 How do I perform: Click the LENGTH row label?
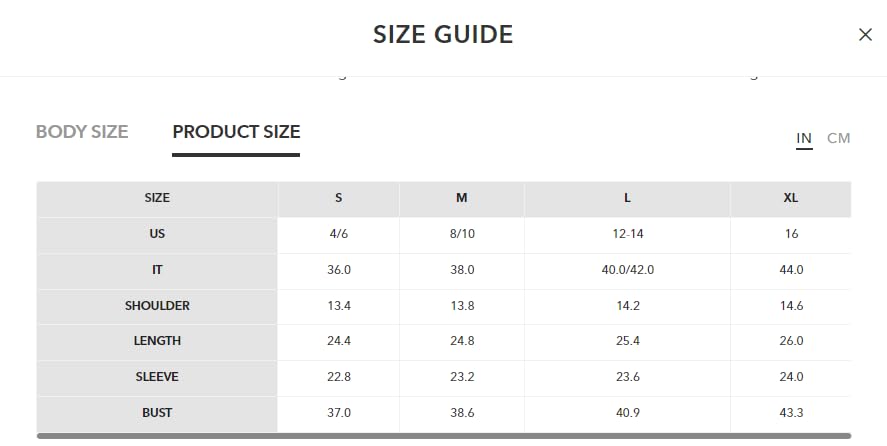(x=157, y=341)
